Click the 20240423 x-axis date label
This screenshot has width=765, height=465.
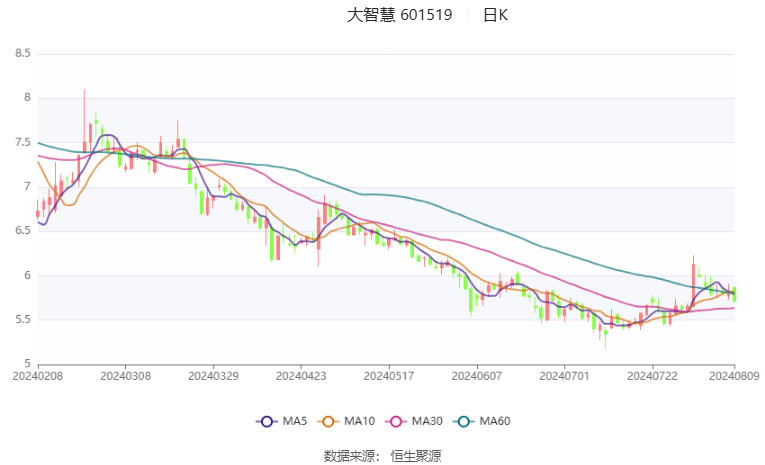point(301,376)
